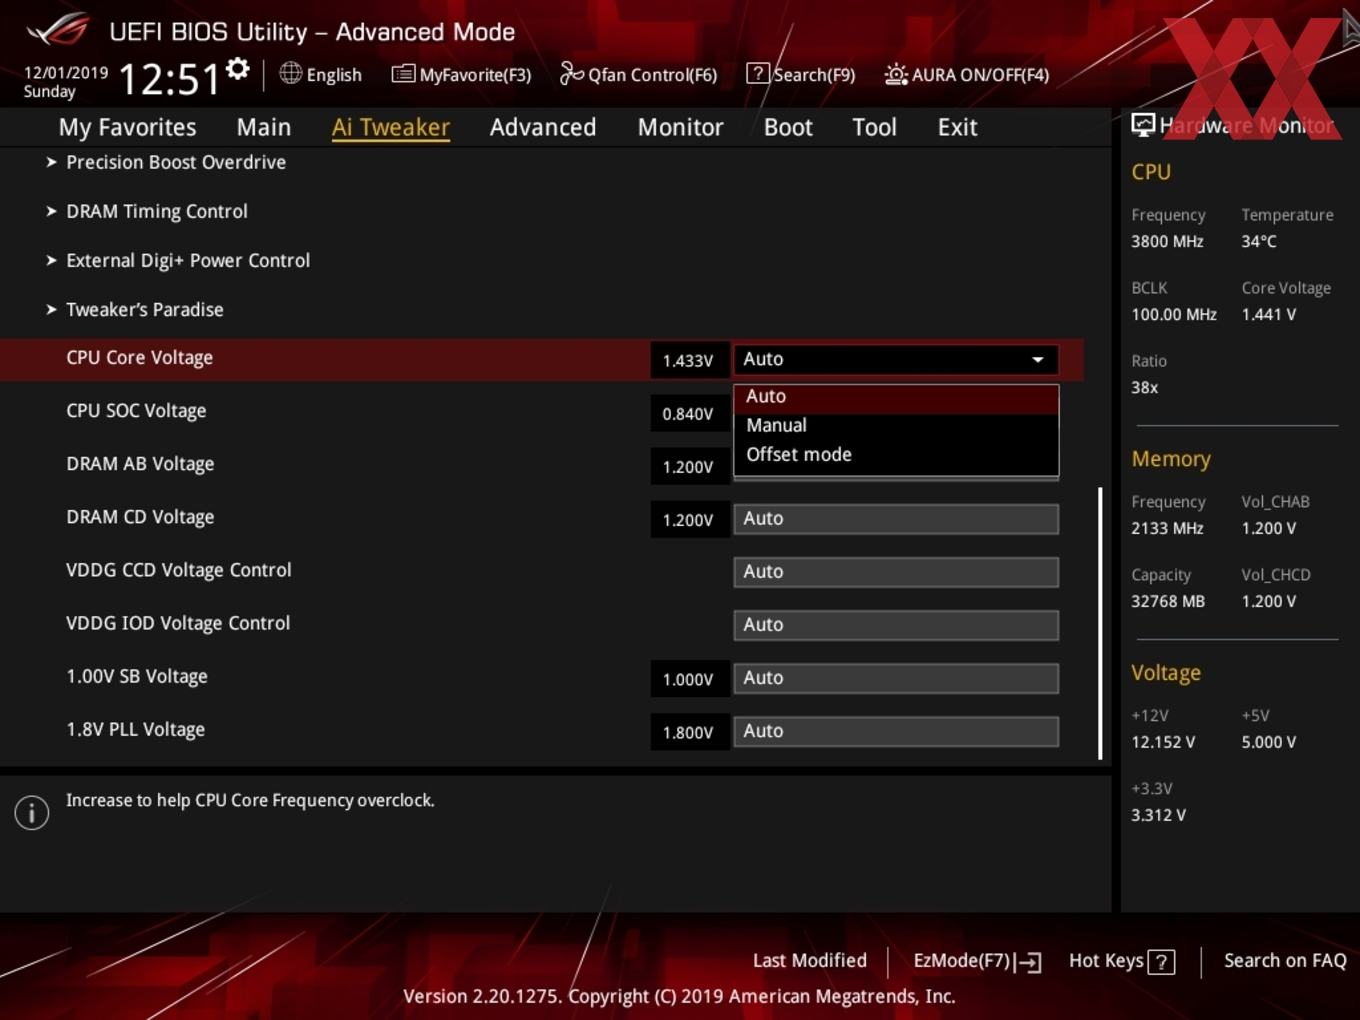The width and height of the screenshot is (1360, 1020).
Task: Click the settings list scrollbar
Action: [x=1100, y=623]
